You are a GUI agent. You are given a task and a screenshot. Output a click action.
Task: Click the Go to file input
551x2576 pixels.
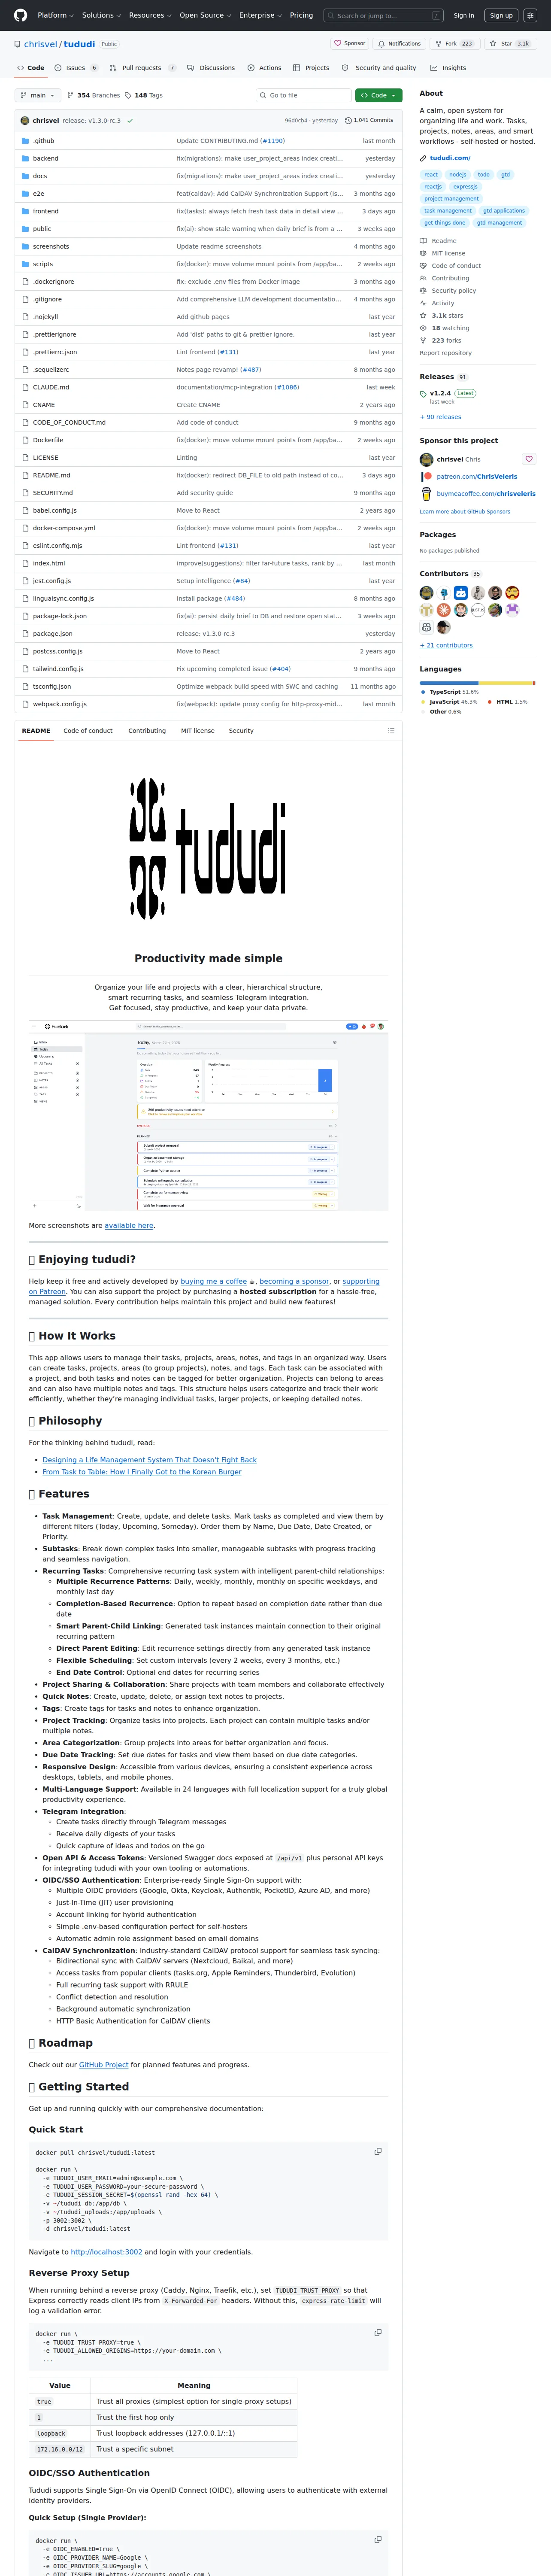coord(303,95)
